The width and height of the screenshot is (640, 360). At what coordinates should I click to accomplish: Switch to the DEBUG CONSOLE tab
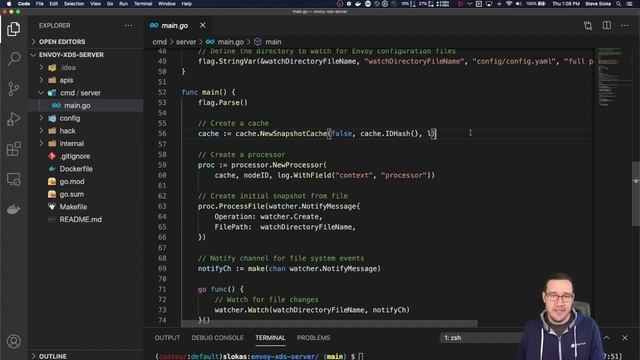(218, 338)
